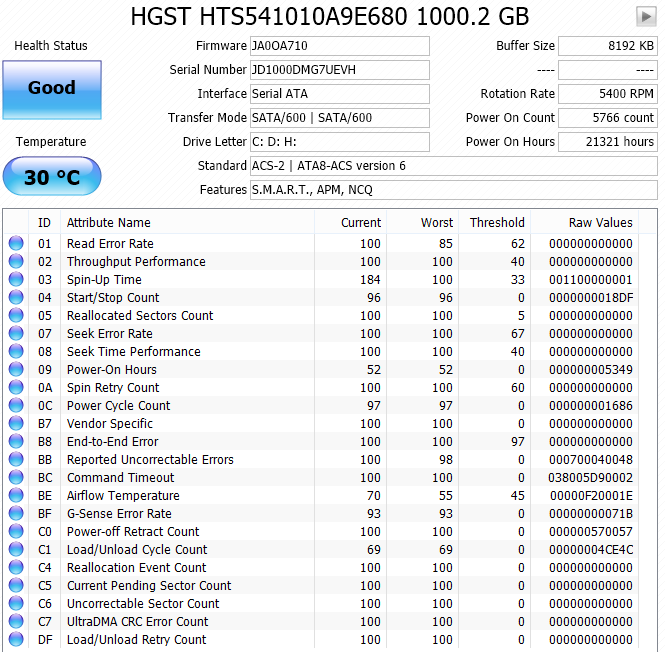Click status orb next to Spin-Up Time
Image resolution: width=665 pixels, height=652 pixels.
16,280
